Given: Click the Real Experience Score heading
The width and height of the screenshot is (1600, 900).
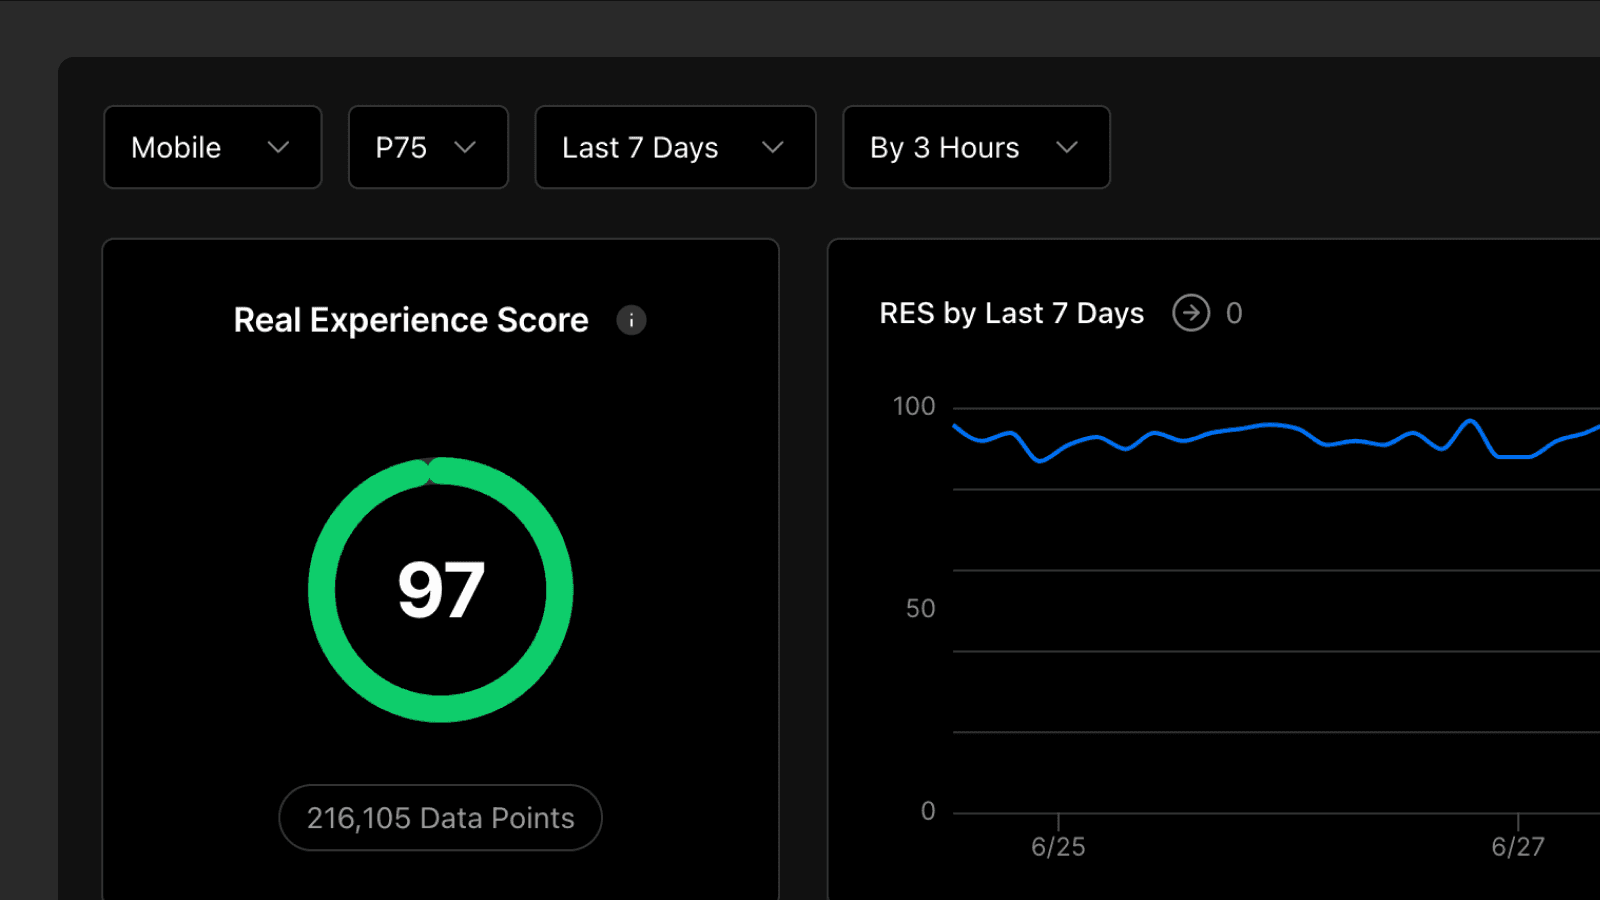Looking at the screenshot, I should 411,320.
